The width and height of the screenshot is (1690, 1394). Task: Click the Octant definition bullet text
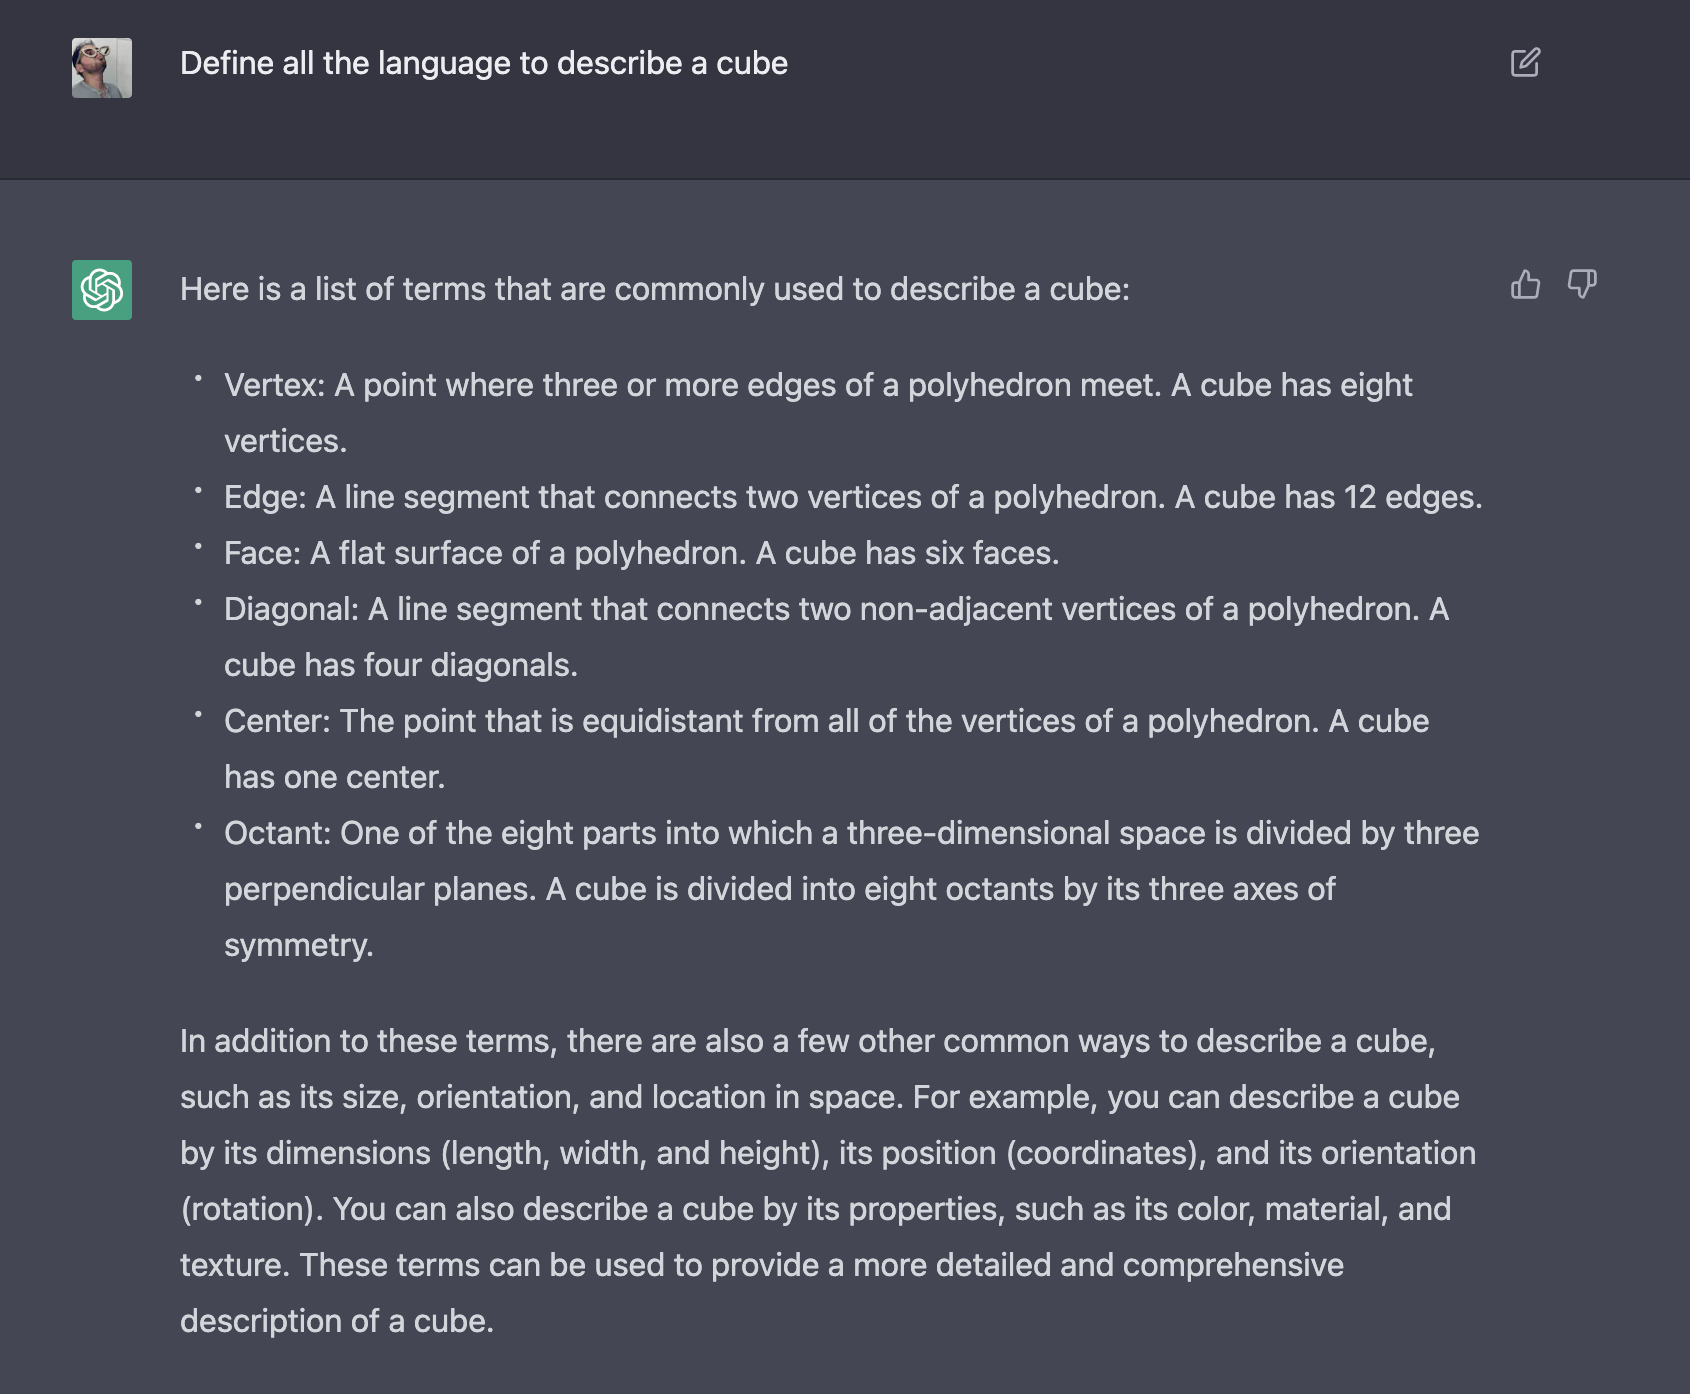coord(850,833)
